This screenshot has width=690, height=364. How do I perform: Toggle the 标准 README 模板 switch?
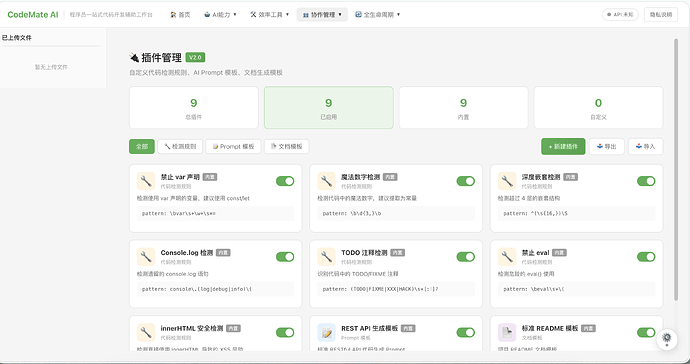[646, 332]
